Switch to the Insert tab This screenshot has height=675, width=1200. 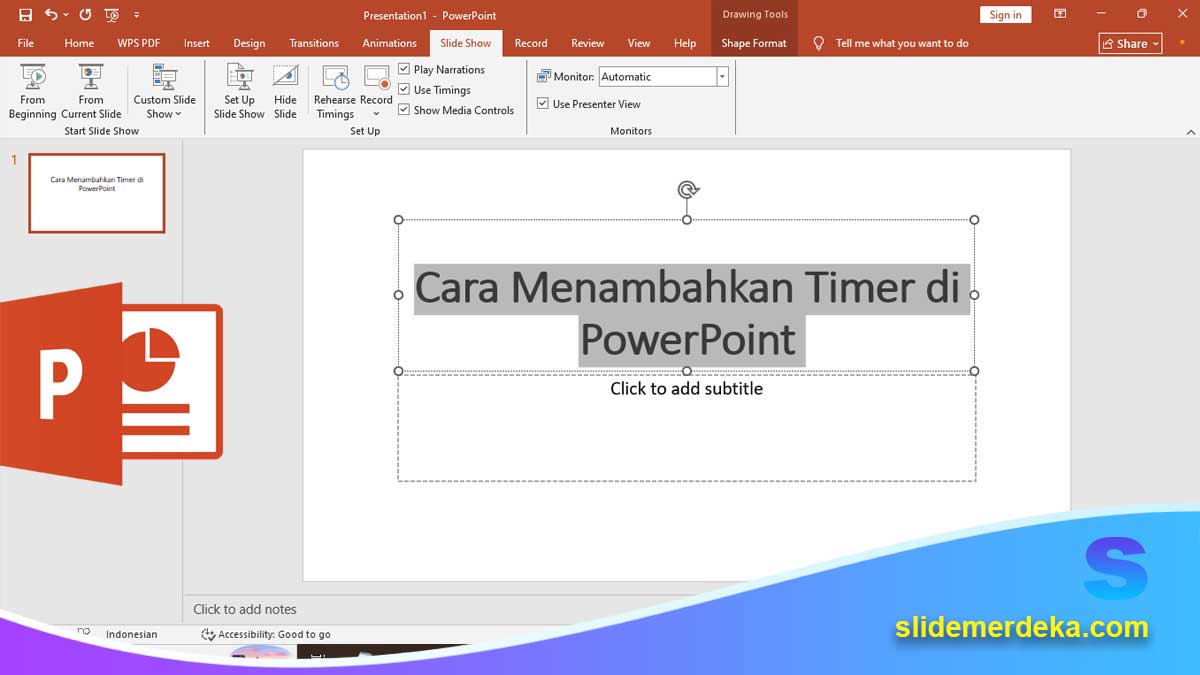(197, 43)
